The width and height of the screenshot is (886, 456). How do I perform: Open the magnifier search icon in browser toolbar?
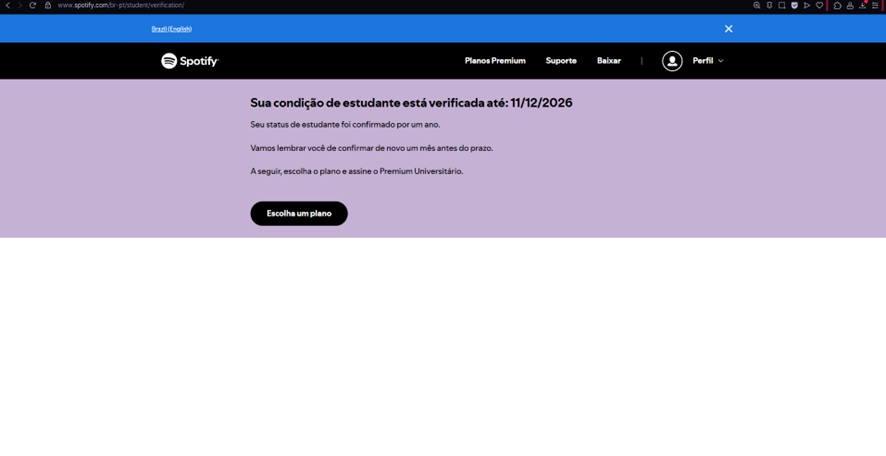click(x=757, y=5)
